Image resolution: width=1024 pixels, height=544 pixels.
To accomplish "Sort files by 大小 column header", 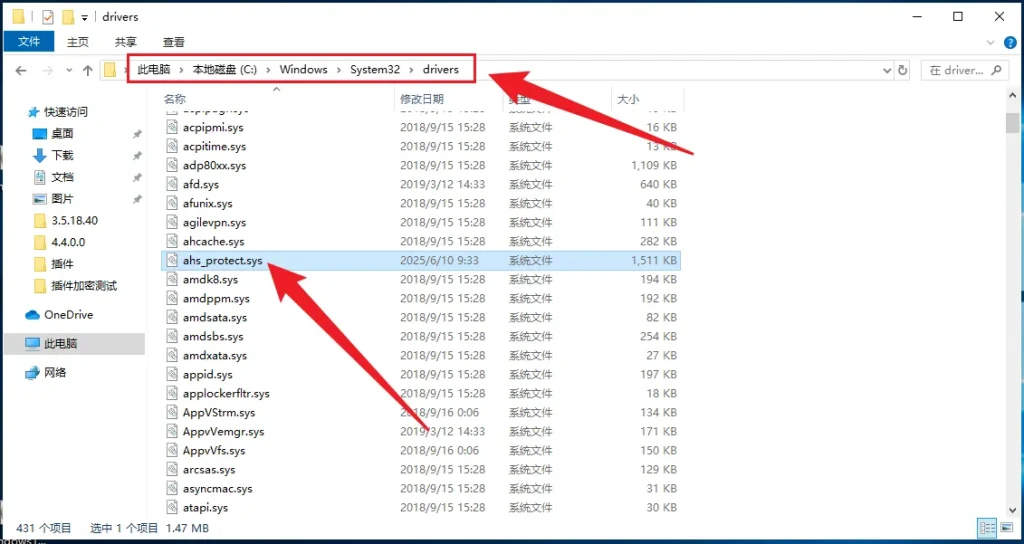I will [x=628, y=99].
